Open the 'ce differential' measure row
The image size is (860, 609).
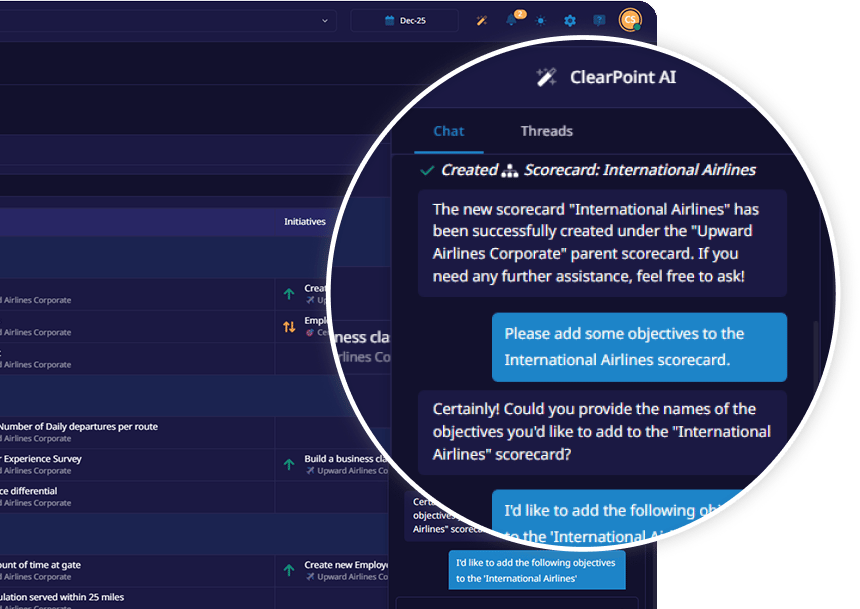coord(29,491)
